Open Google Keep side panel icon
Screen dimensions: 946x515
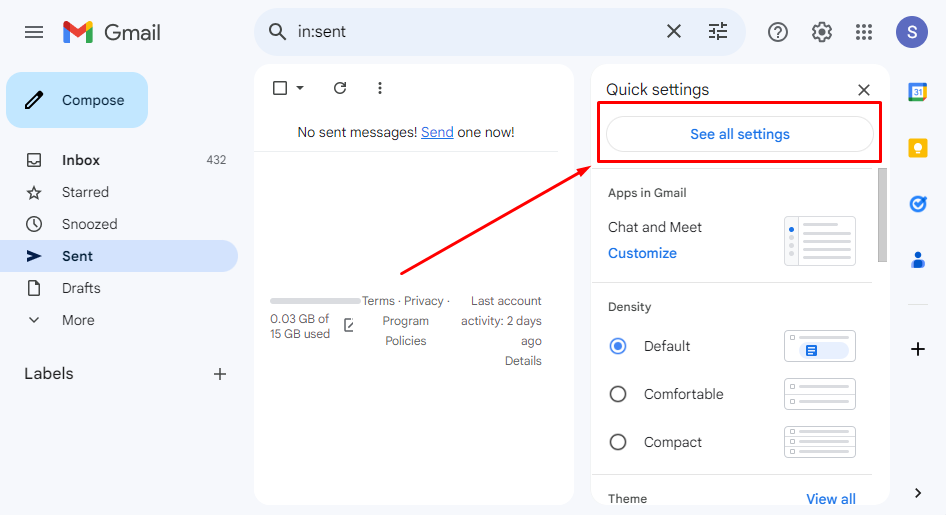click(918, 148)
